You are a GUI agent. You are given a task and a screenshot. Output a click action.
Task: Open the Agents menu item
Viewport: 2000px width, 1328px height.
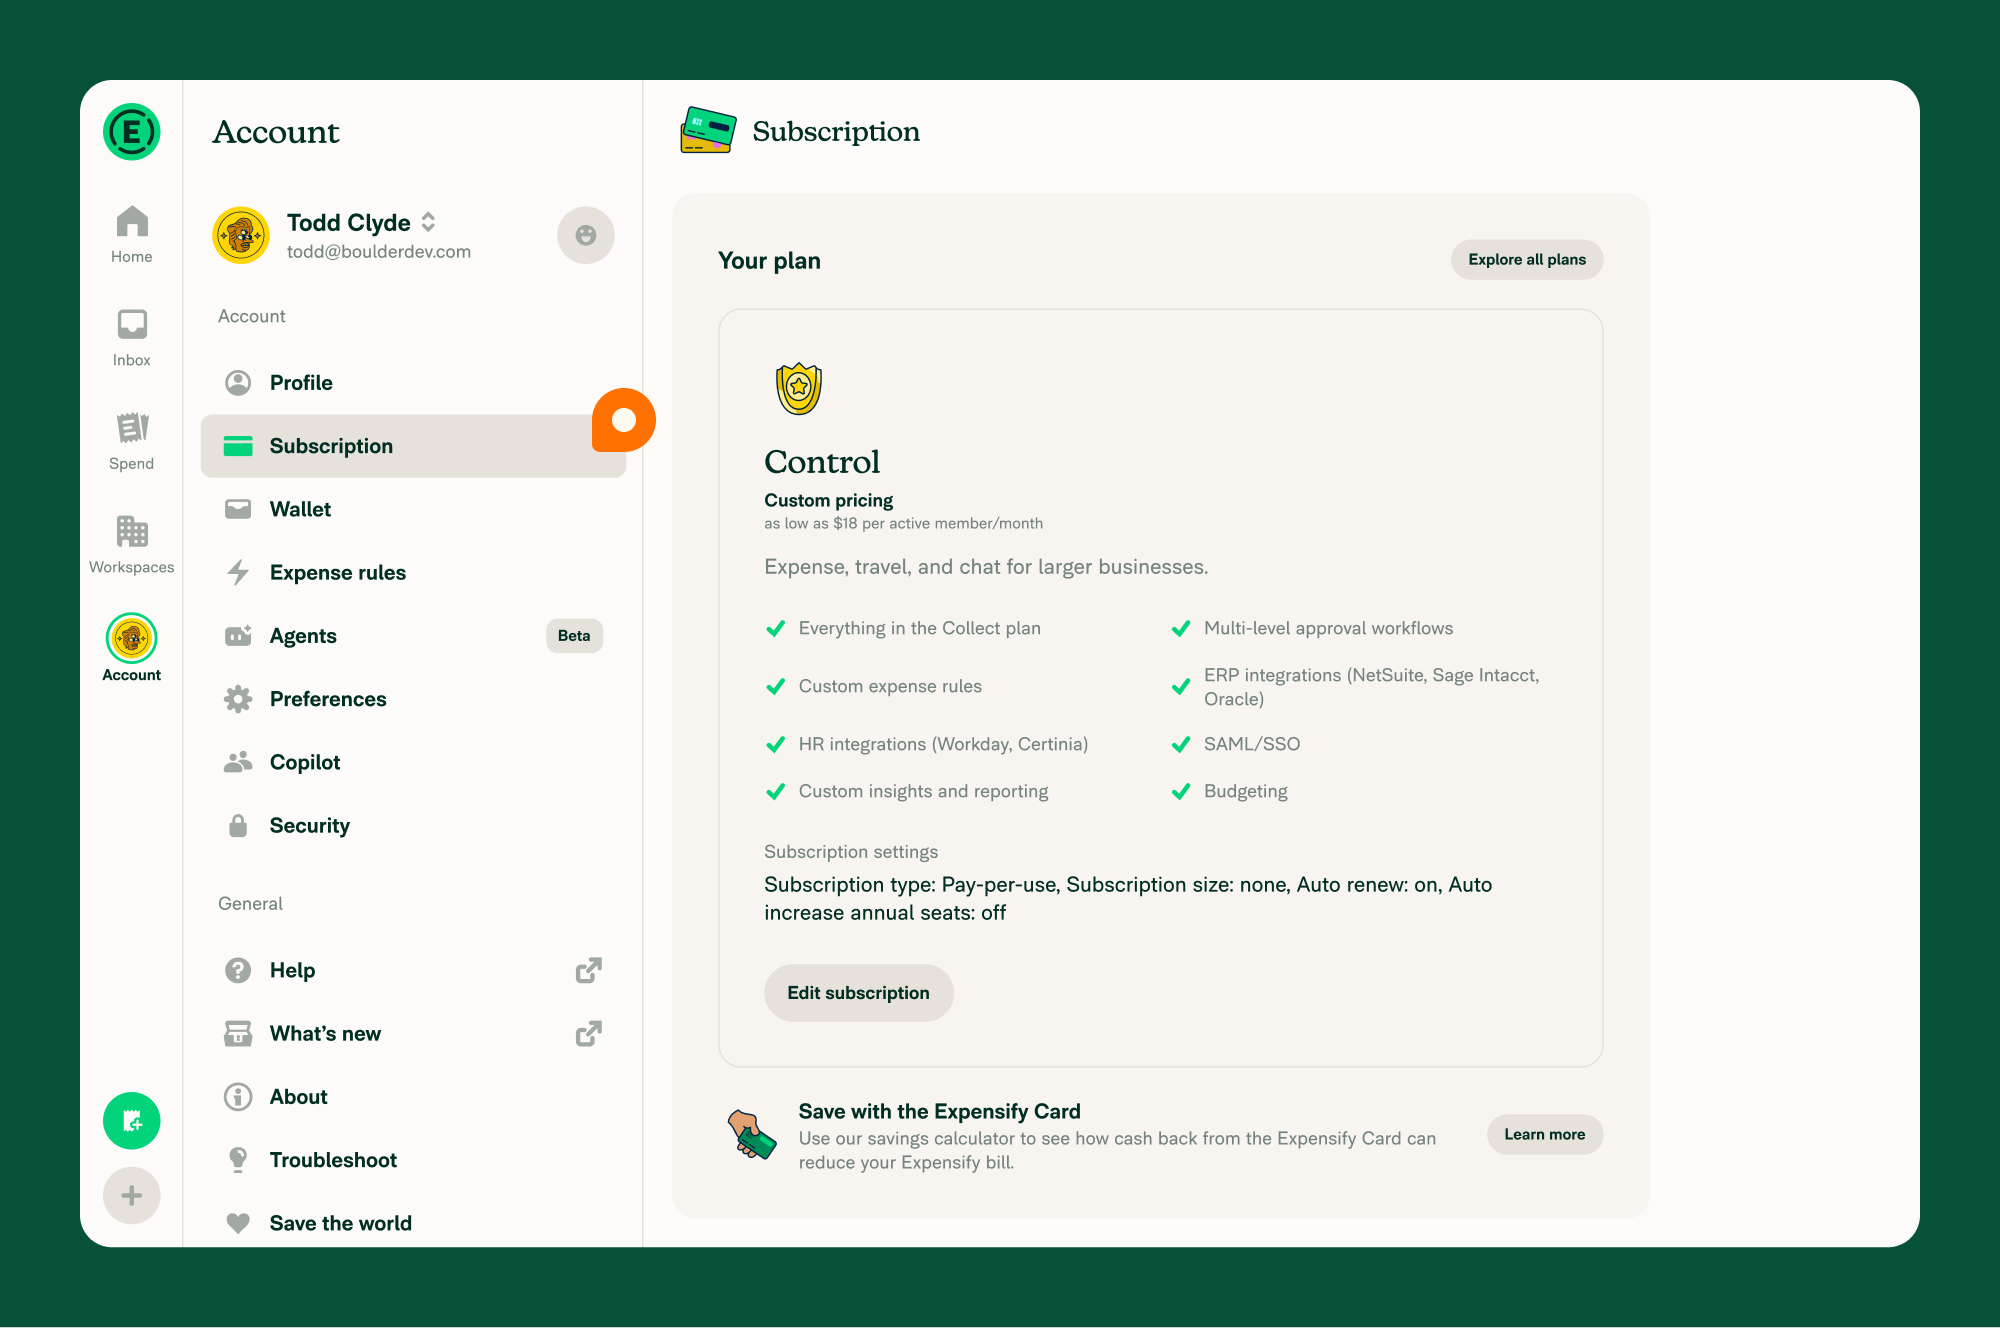[x=413, y=636]
